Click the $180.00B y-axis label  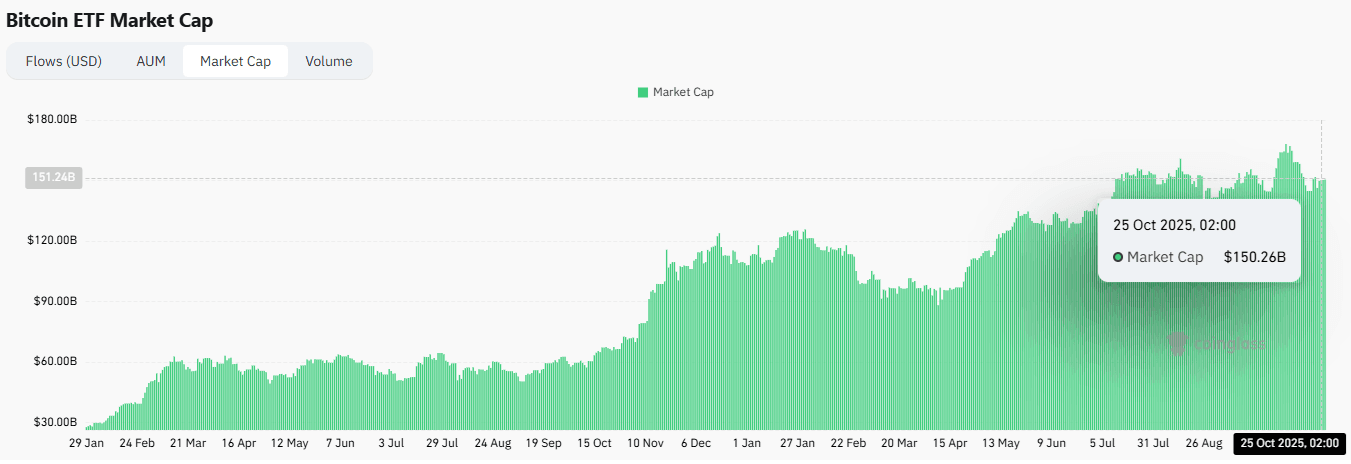(x=52, y=120)
